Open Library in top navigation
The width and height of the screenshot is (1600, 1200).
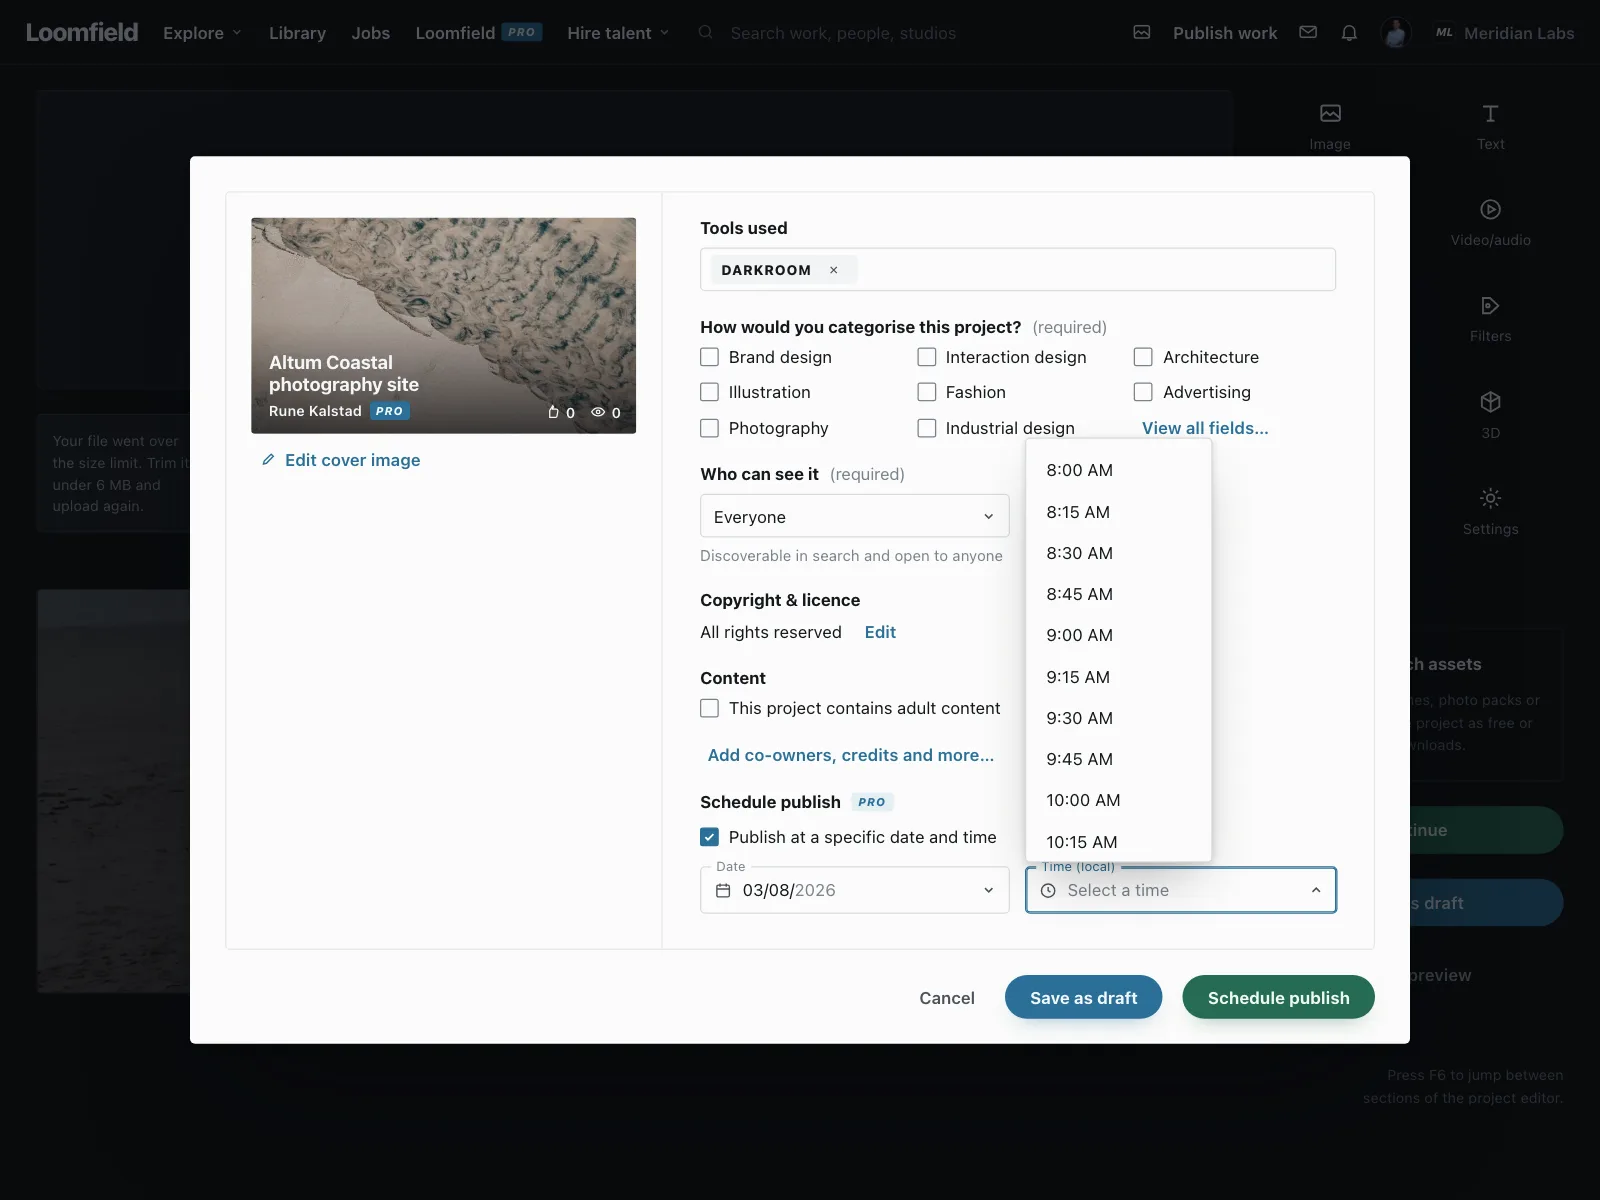(297, 33)
